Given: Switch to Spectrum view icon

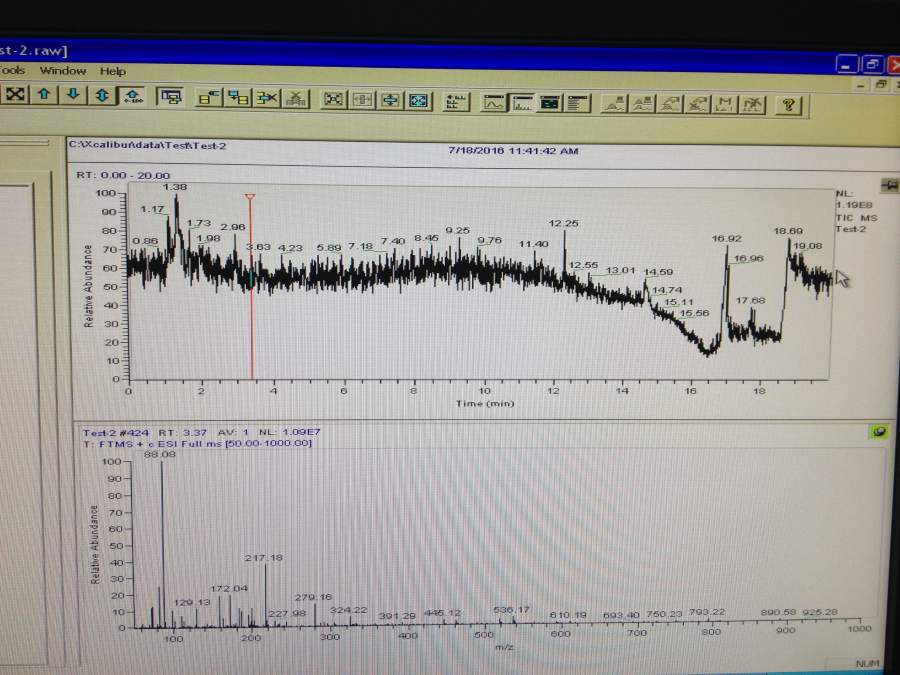Looking at the screenshot, I should pos(522,103).
